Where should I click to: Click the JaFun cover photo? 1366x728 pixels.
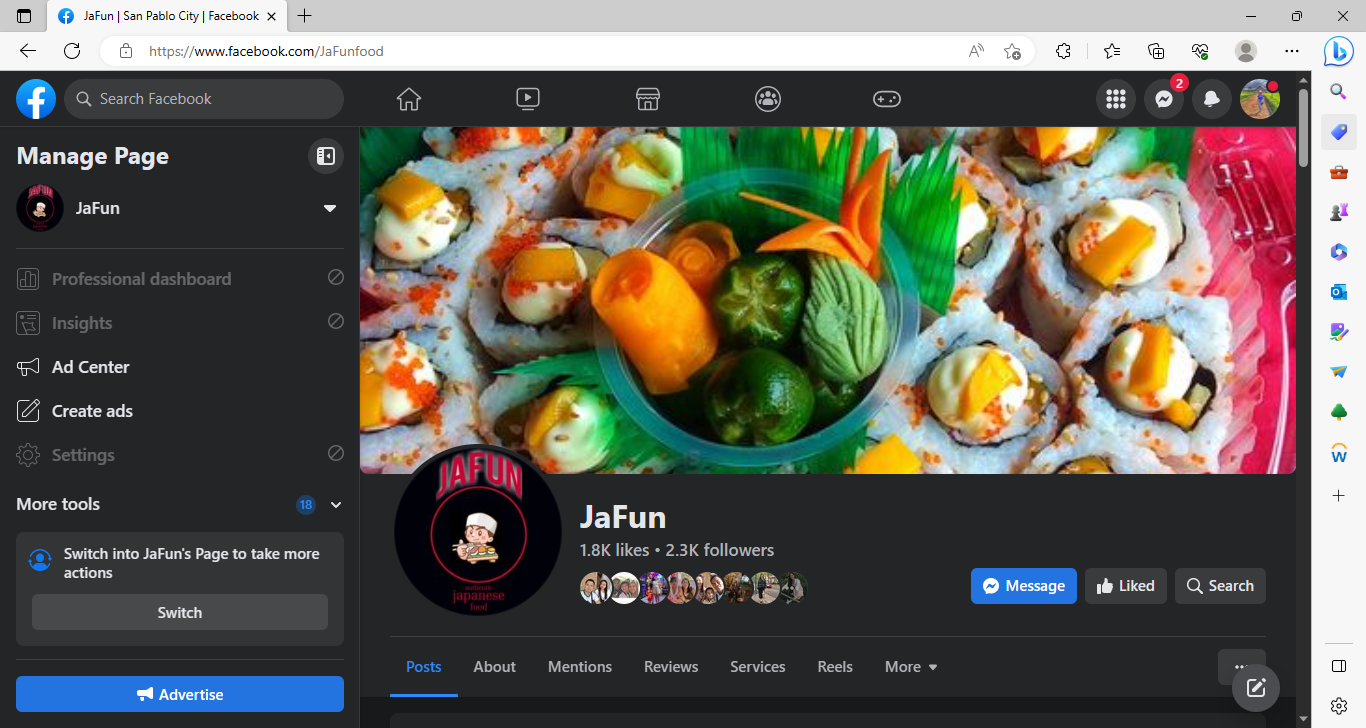click(x=828, y=300)
